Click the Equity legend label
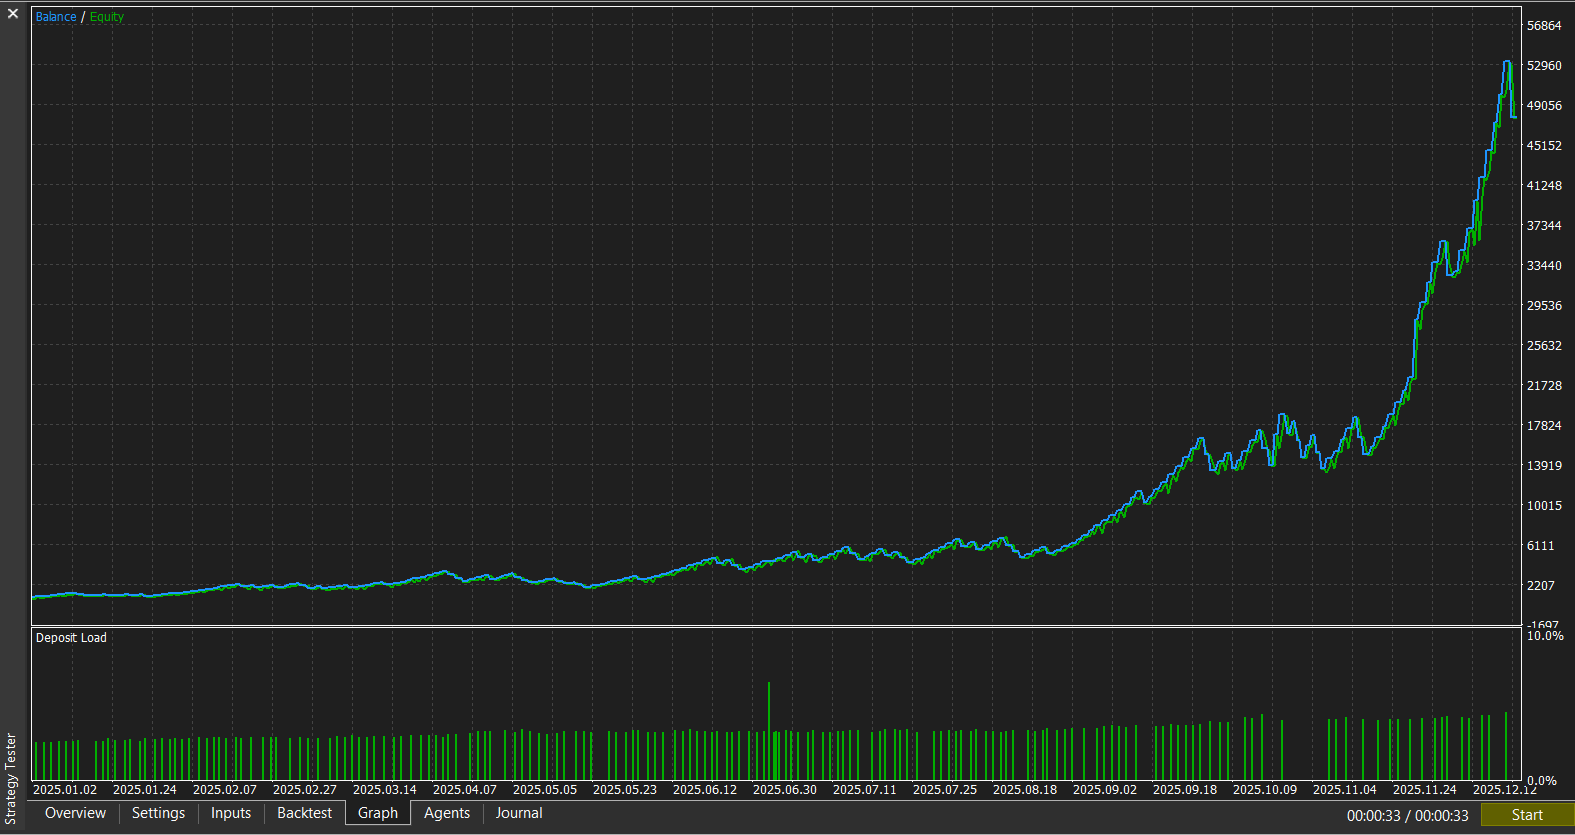Viewport: 1575px width, 835px height. (107, 17)
